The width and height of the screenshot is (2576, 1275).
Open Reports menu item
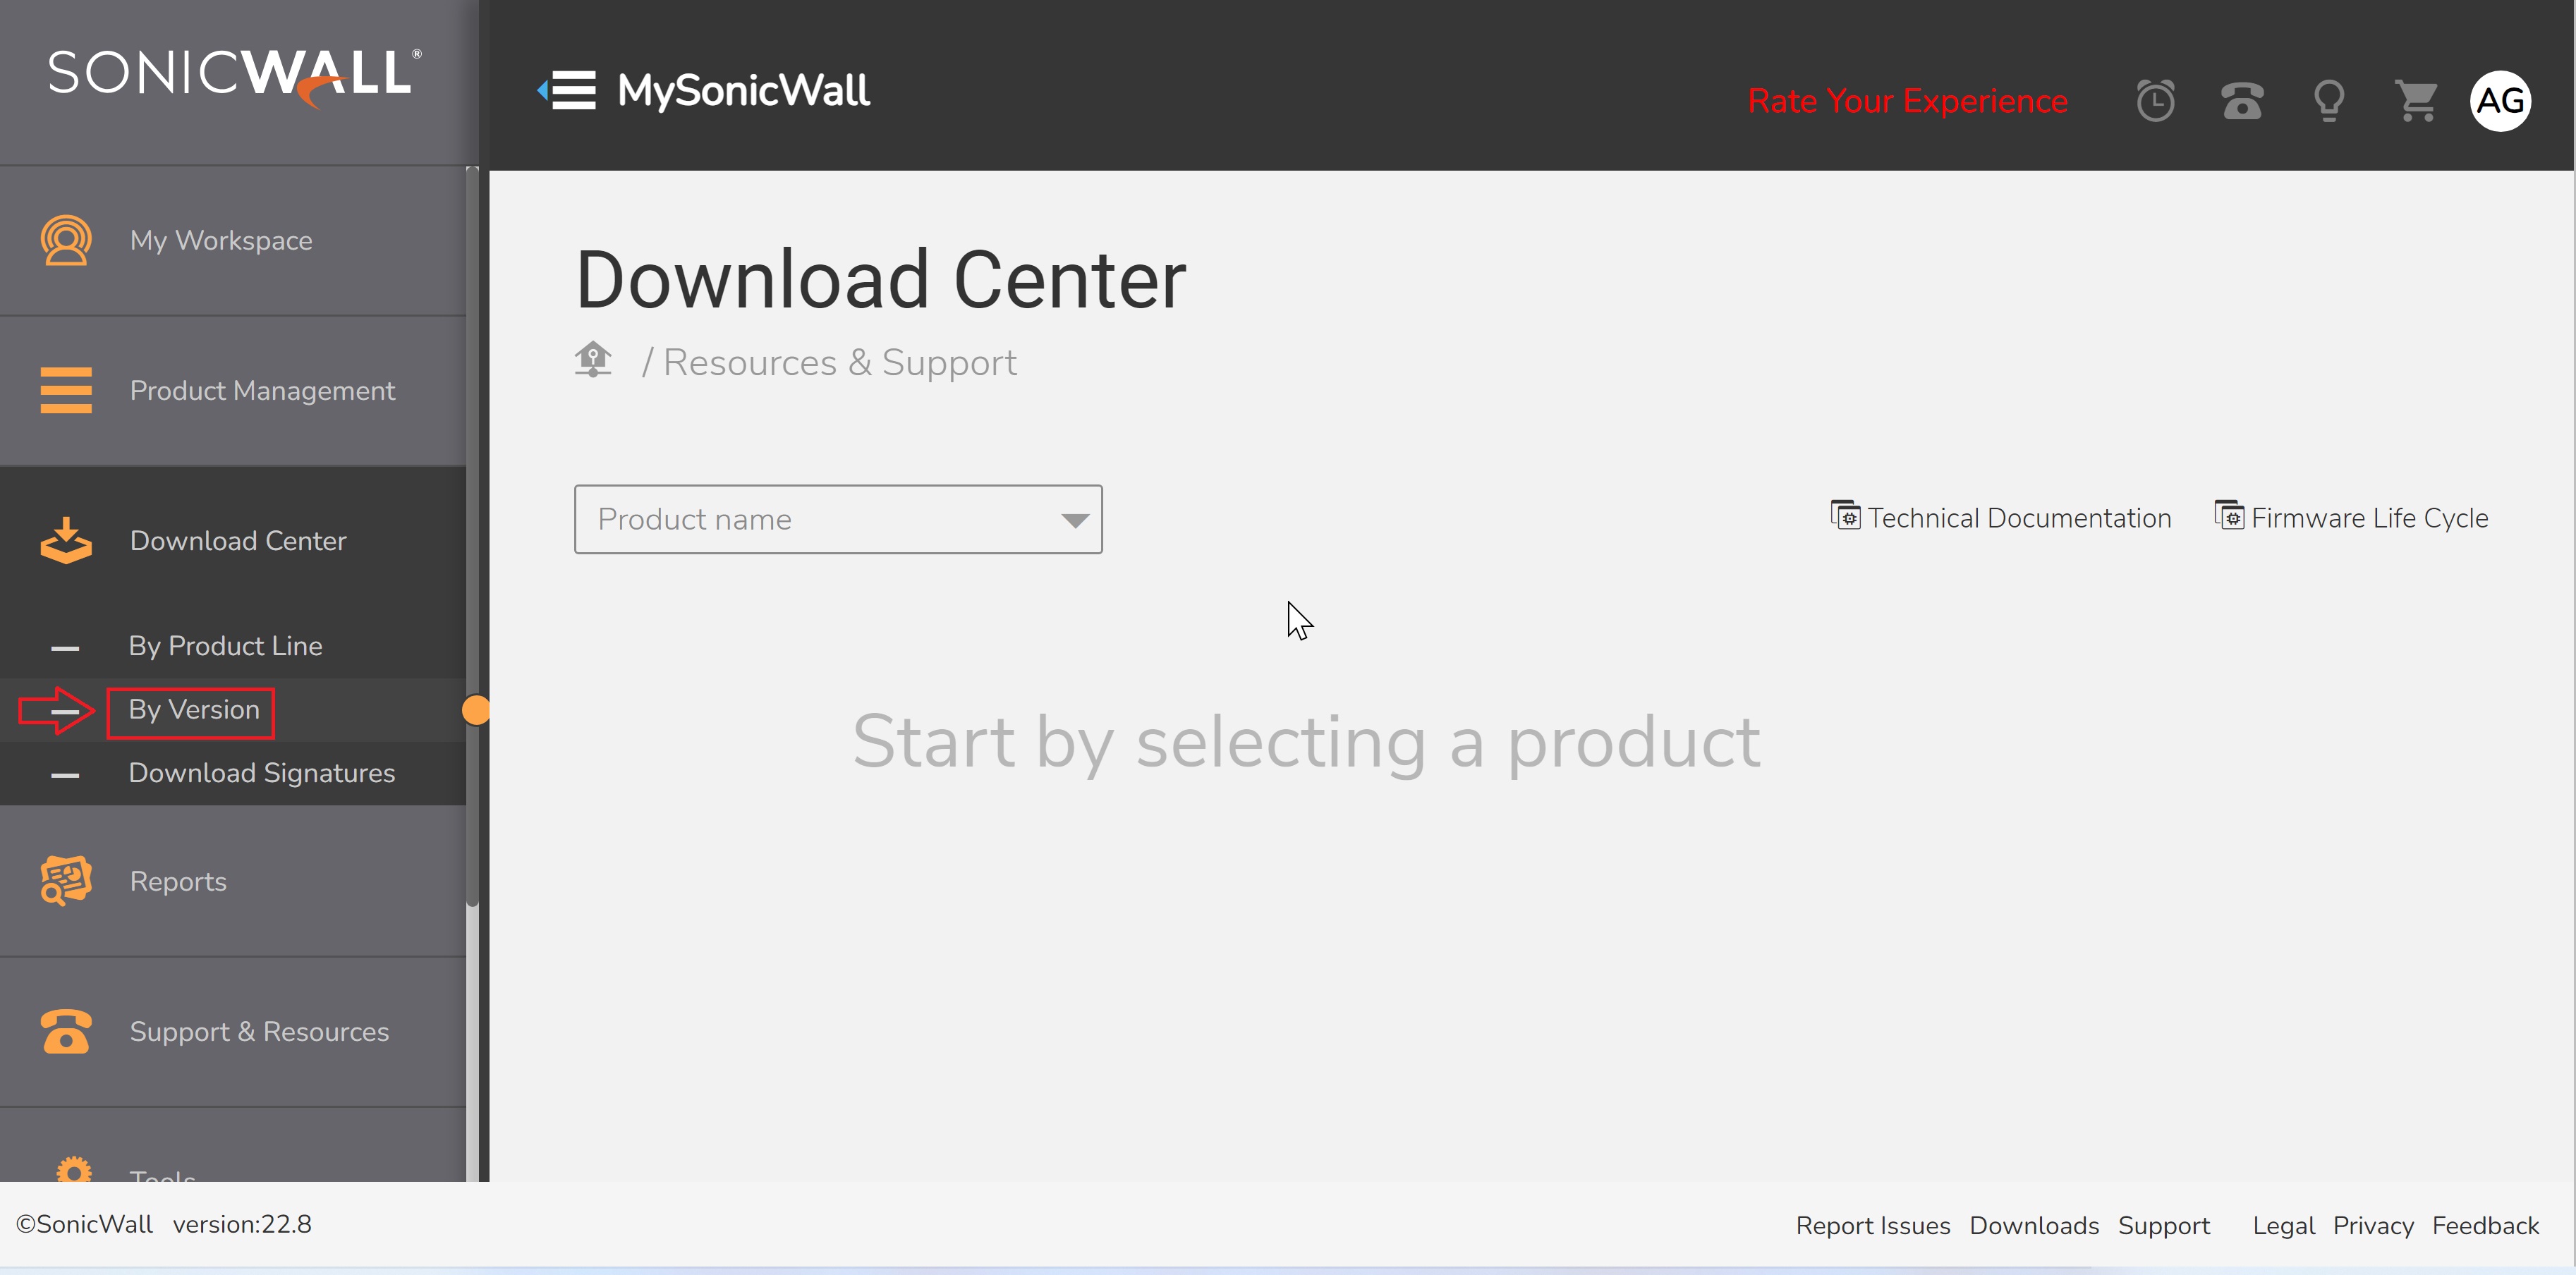point(233,881)
